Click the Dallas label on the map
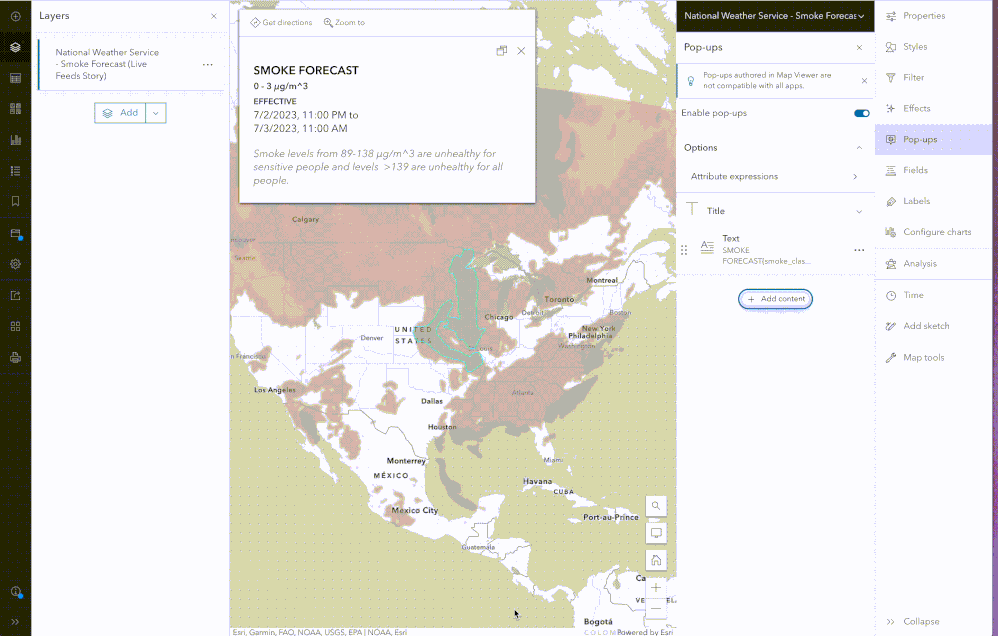Image resolution: width=998 pixels, height=636 pixels. pos(432,401)
